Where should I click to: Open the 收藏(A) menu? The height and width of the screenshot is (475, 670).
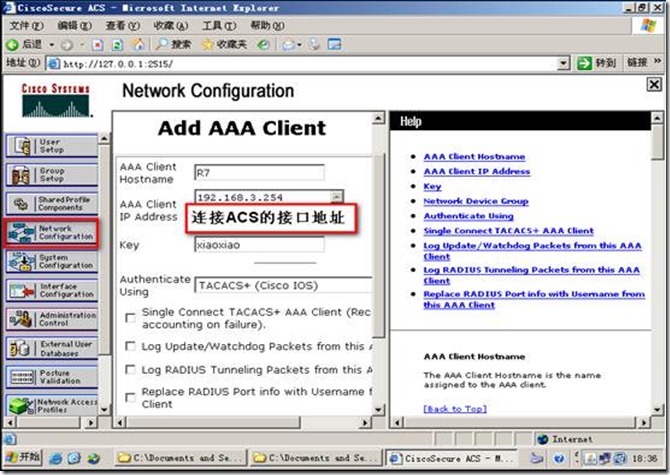click(170, 26)
